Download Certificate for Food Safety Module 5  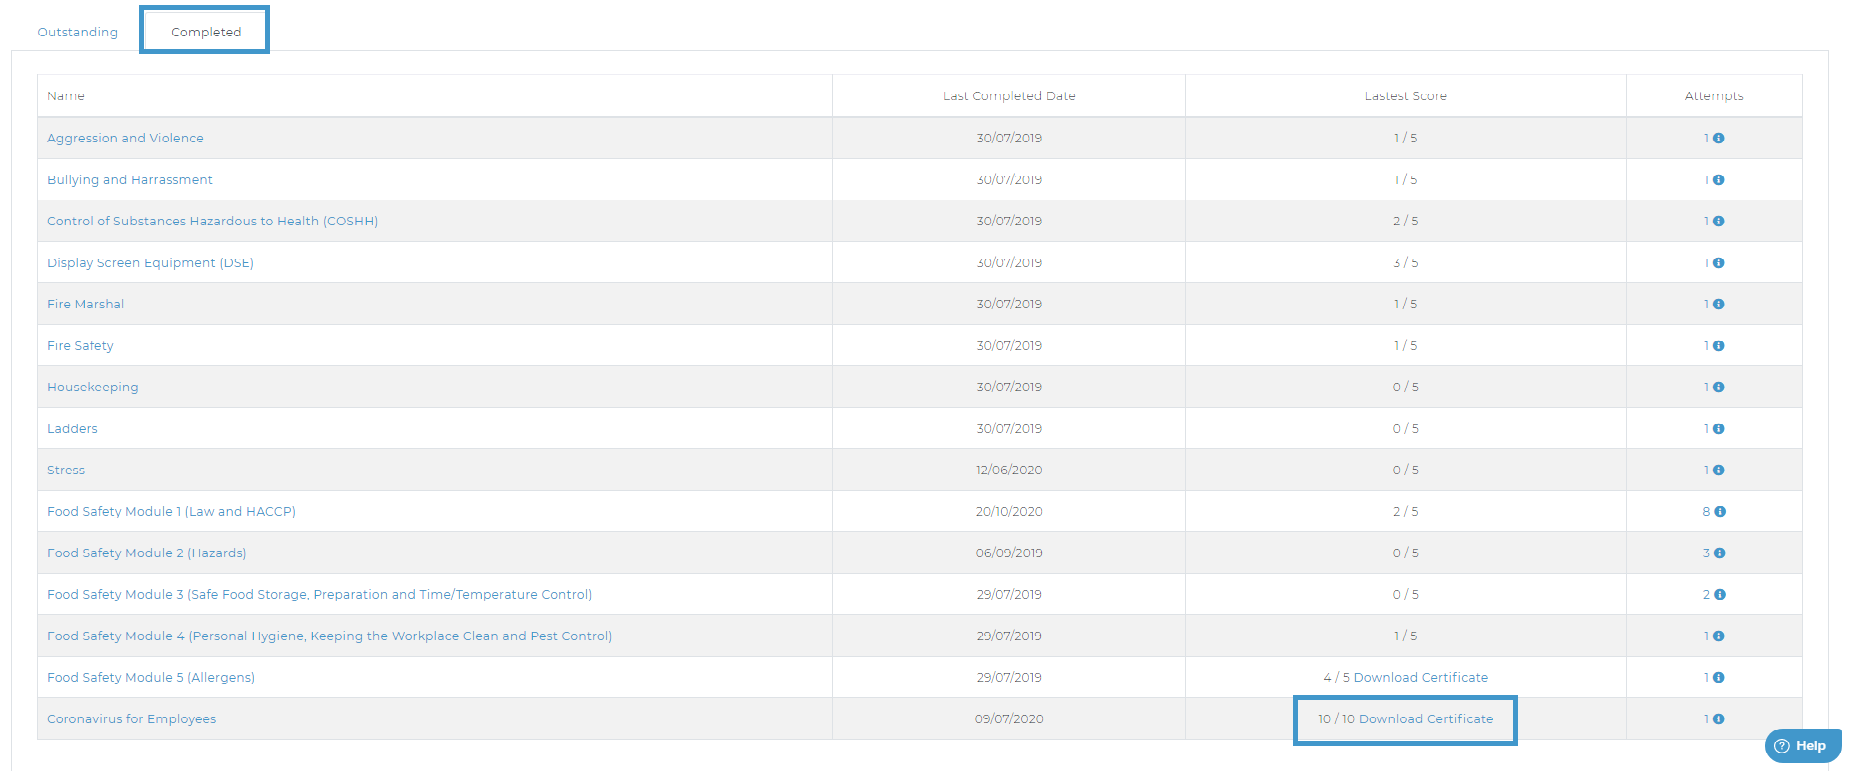[x=1421, y=677]
